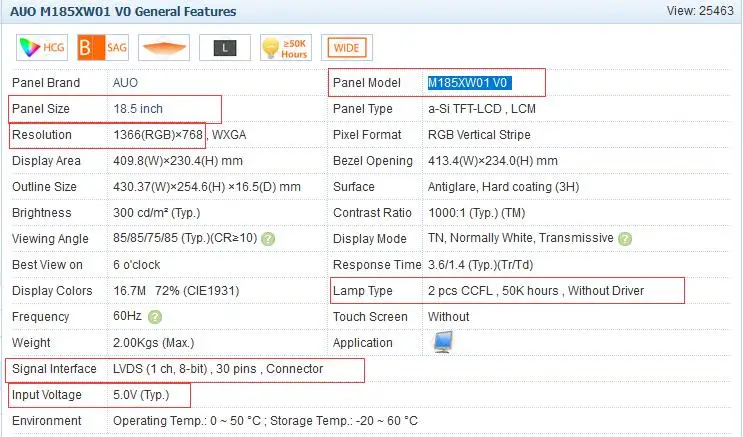Click the HCG color gamut feature icon
The height and width of the screenshot is (437, 743).
[x=42, y=47]
